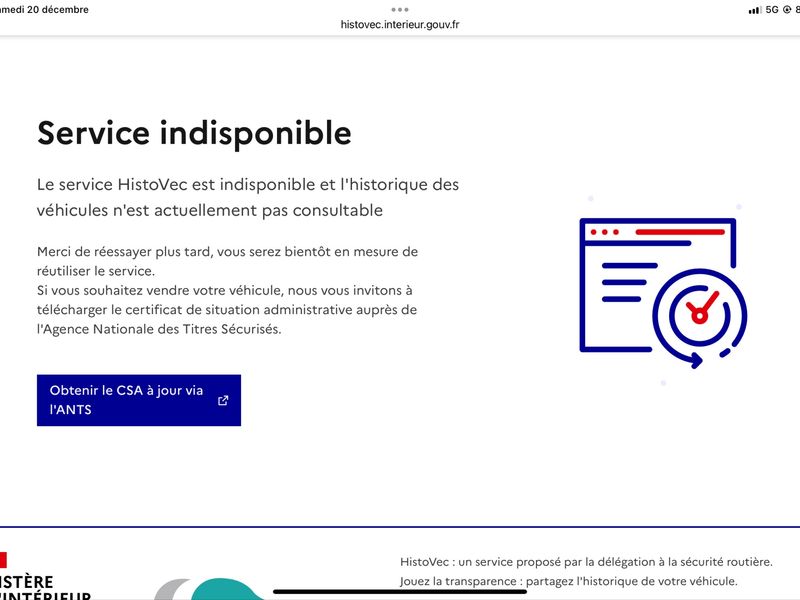Viewport: 800px width, 600px height.
Task: Click the browser window with clock illustration
Action: pyautogui.click(x=663, y=293)
